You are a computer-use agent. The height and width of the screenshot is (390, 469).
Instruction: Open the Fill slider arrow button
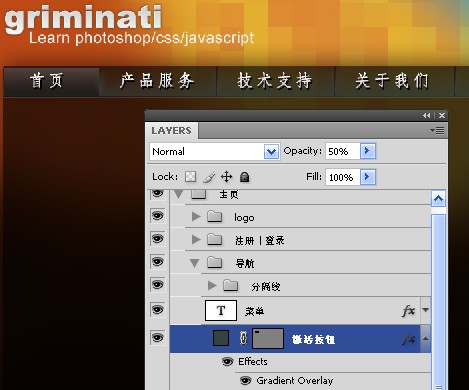pos(368,177)
